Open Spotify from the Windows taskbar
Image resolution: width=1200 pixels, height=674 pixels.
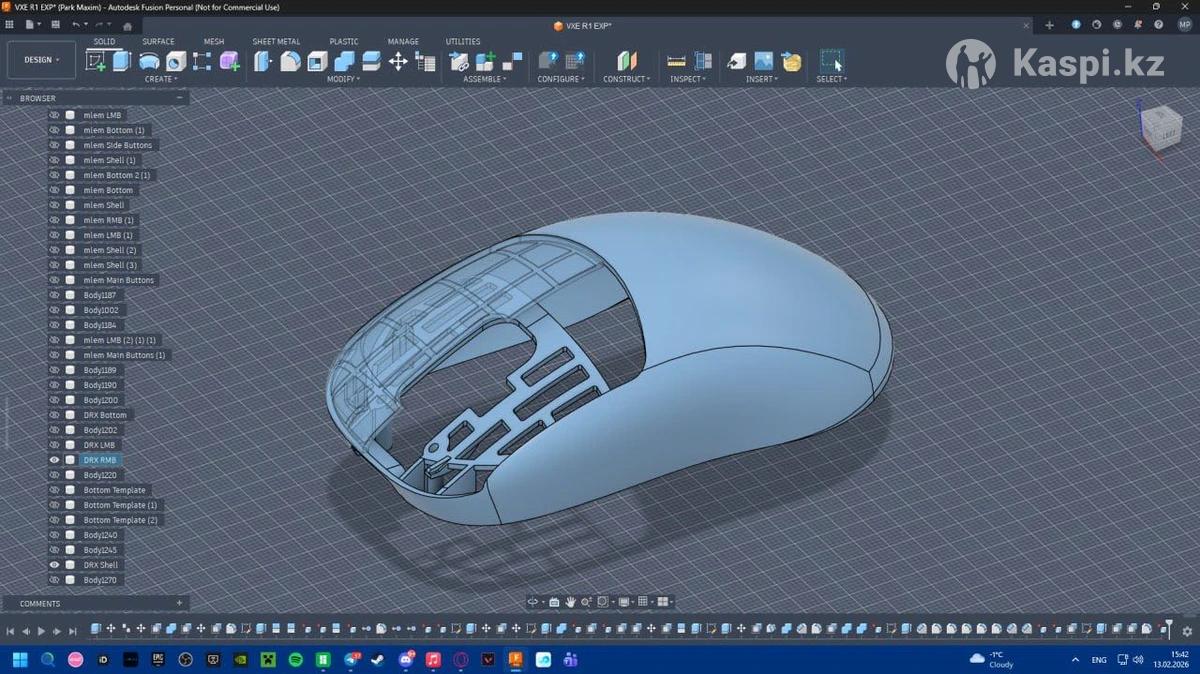(296, 660)
